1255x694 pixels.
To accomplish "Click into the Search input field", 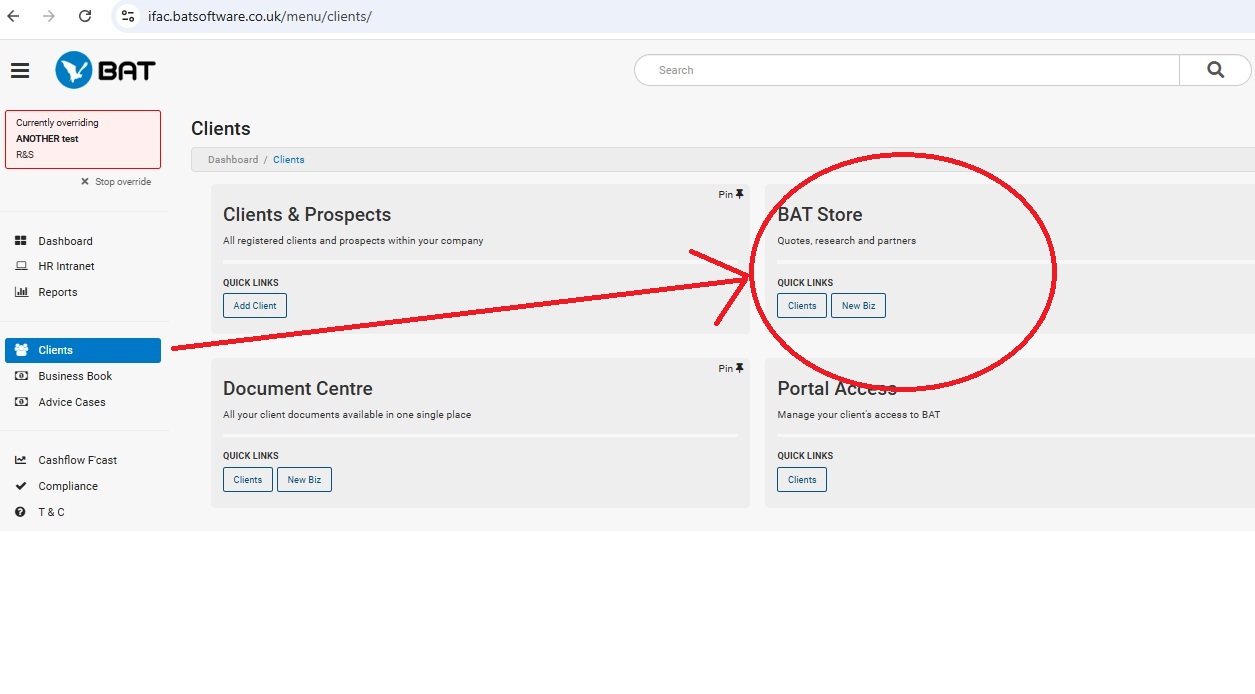I will pos(907,70).
